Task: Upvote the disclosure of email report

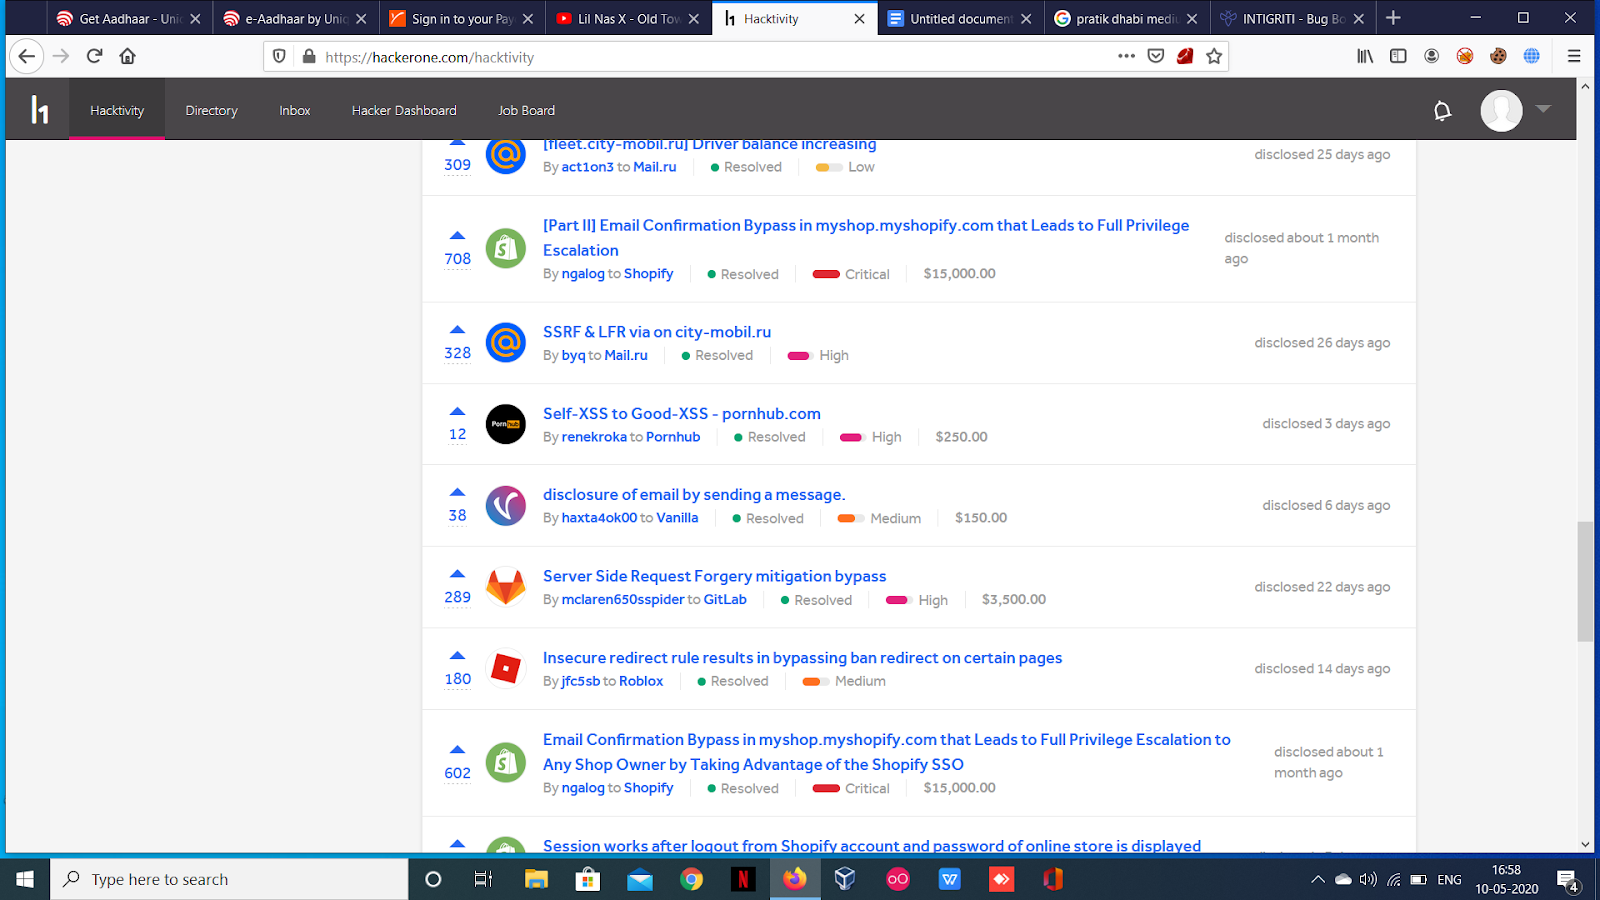Action: tap(457, 492)
